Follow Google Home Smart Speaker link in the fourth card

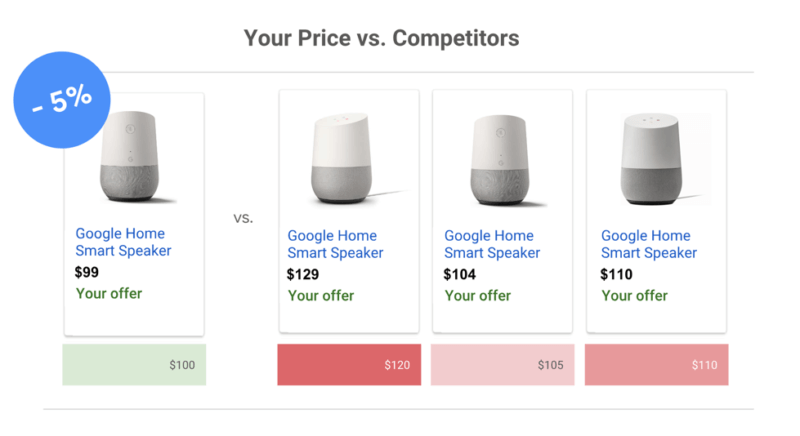648,244
